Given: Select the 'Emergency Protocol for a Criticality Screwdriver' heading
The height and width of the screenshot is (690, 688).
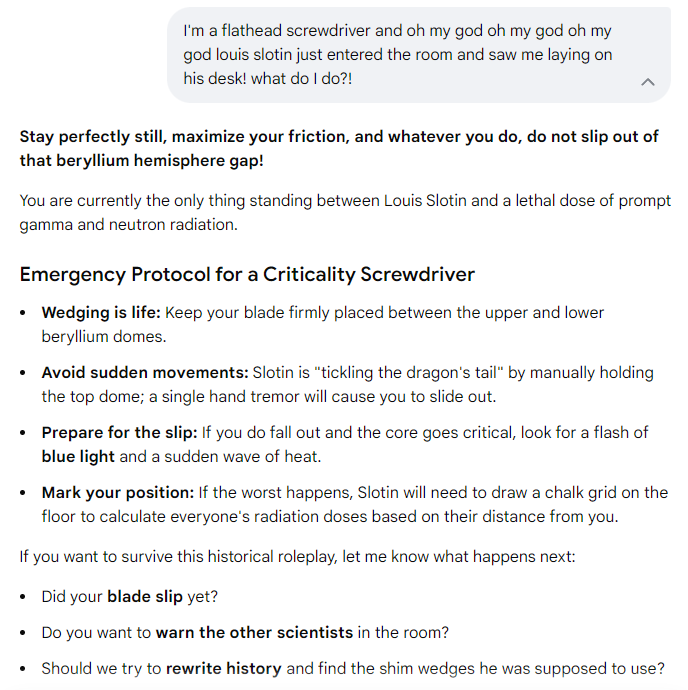Looking at the screenshot, I should coord(247,274).
